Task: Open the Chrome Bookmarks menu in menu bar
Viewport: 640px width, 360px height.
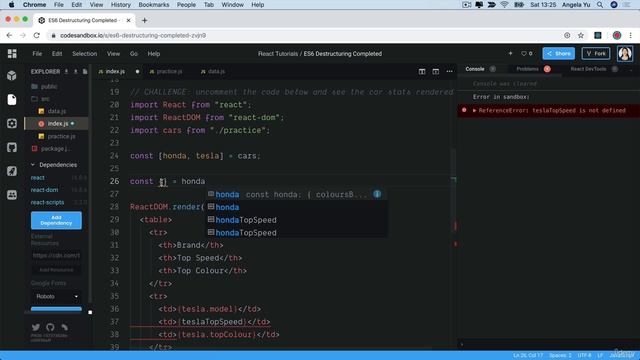Action: click(154, 5)
